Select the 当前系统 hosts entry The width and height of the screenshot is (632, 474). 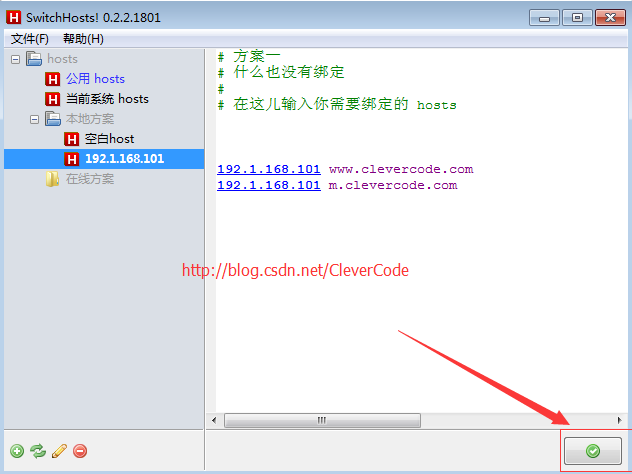(107, 99)
